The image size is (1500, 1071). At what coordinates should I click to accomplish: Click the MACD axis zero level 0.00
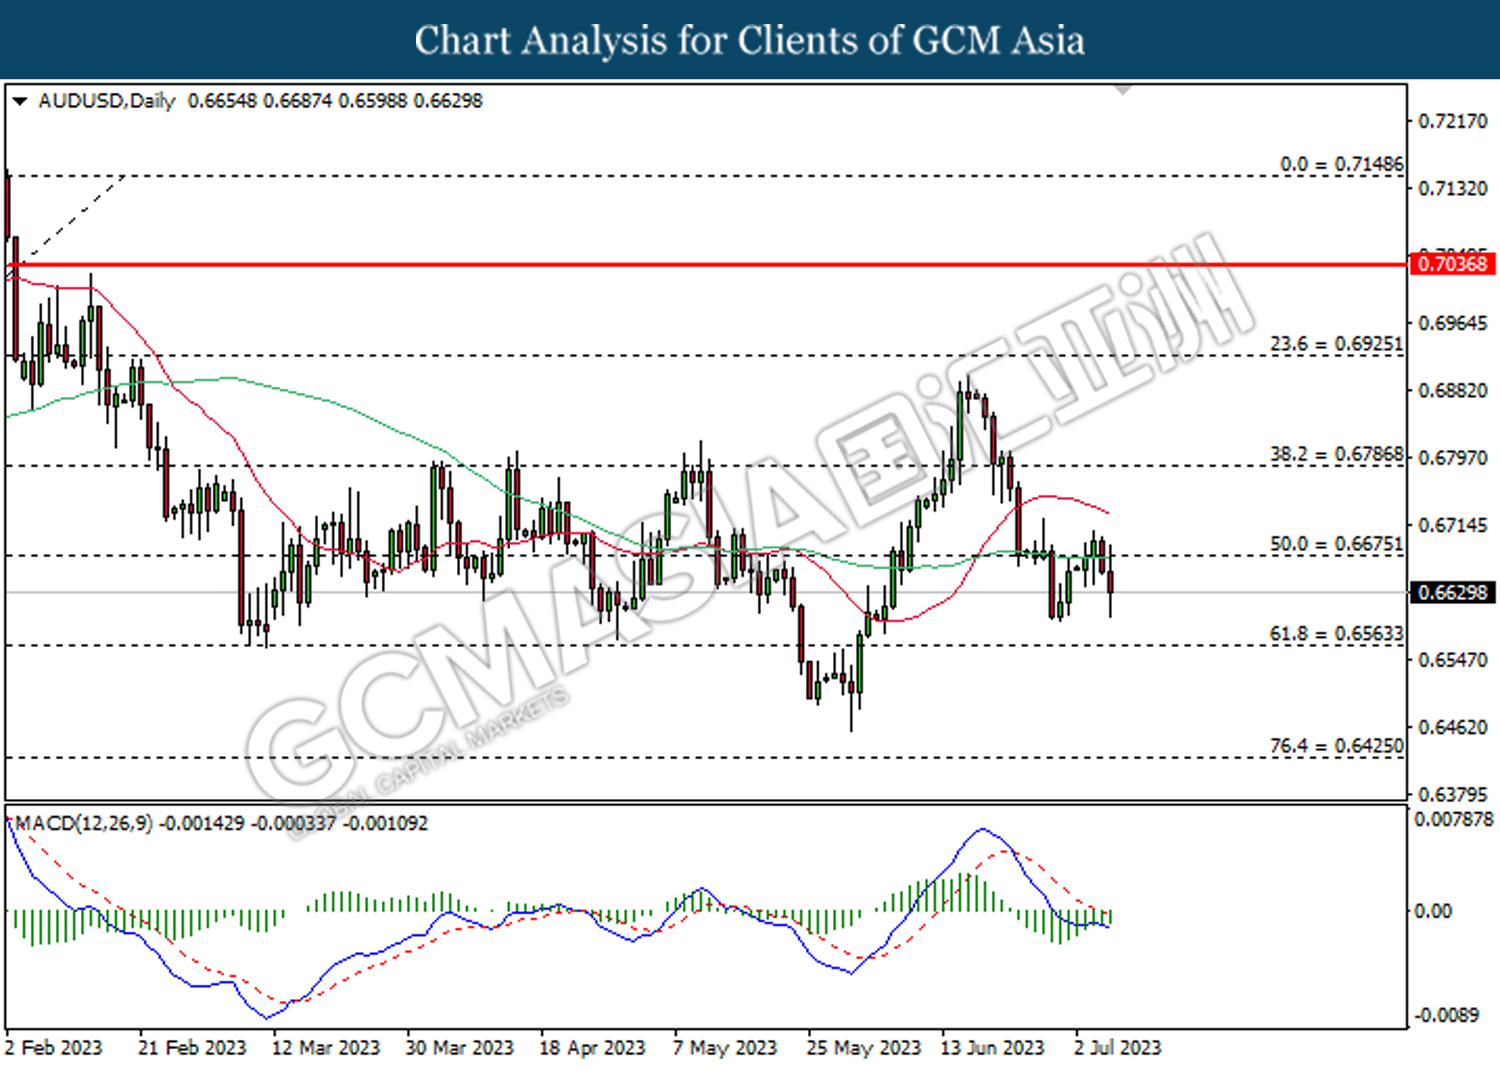(1433, 911)
